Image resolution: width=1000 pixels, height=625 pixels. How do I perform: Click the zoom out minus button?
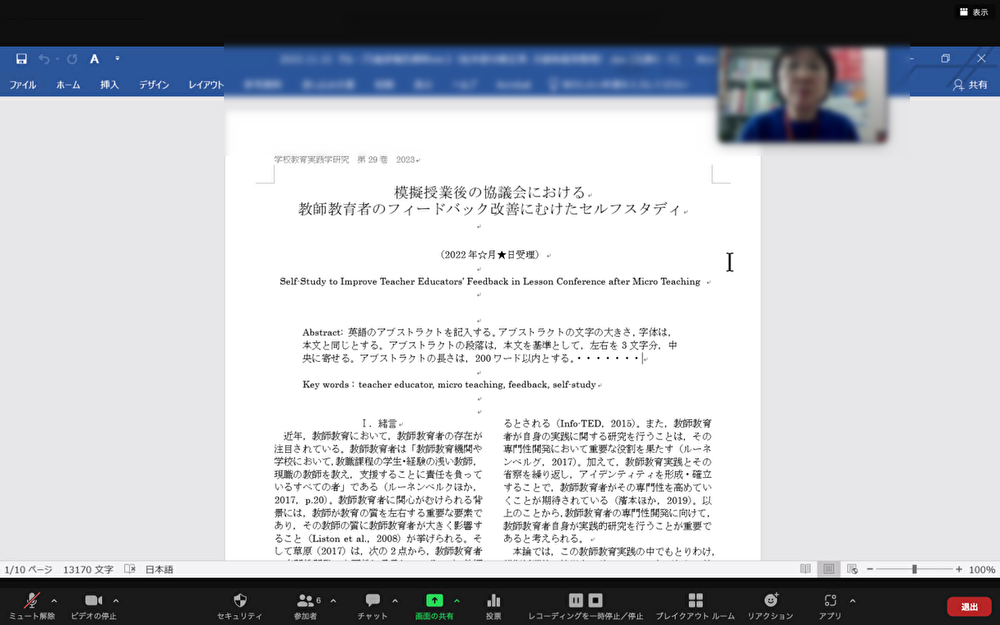pyautogui.click(x=869, y=569)
